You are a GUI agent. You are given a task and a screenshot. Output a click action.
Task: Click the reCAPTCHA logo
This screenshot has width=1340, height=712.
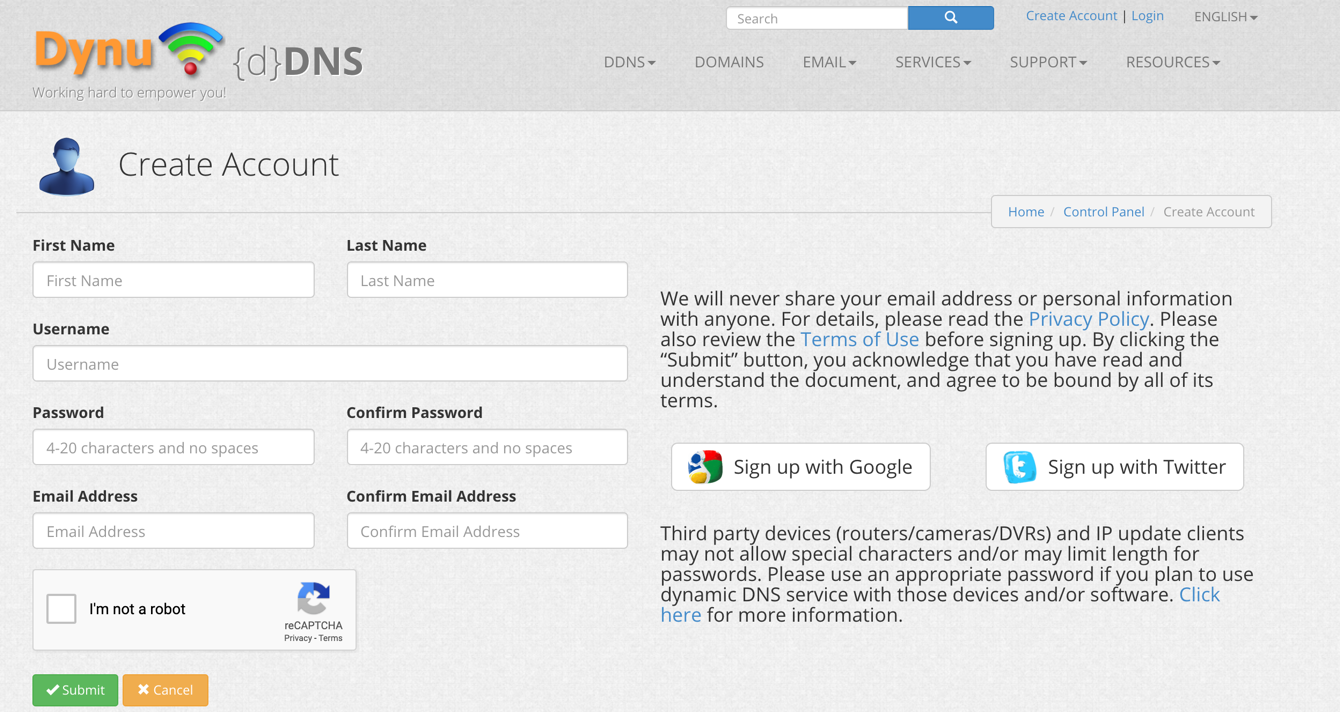(x=313, y=599)
